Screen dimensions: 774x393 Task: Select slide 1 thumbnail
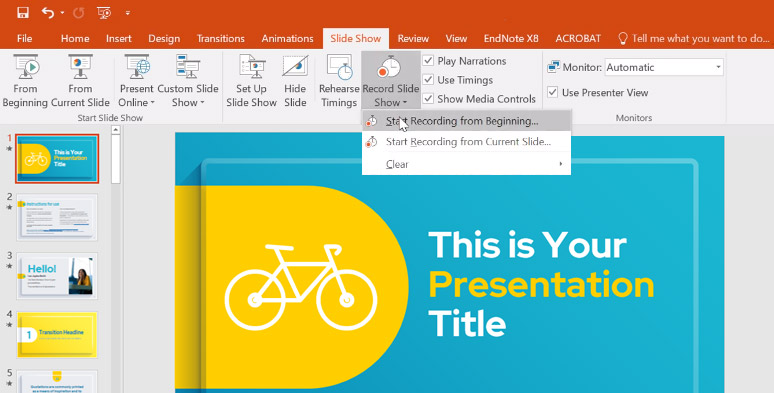tap(57, 158)
